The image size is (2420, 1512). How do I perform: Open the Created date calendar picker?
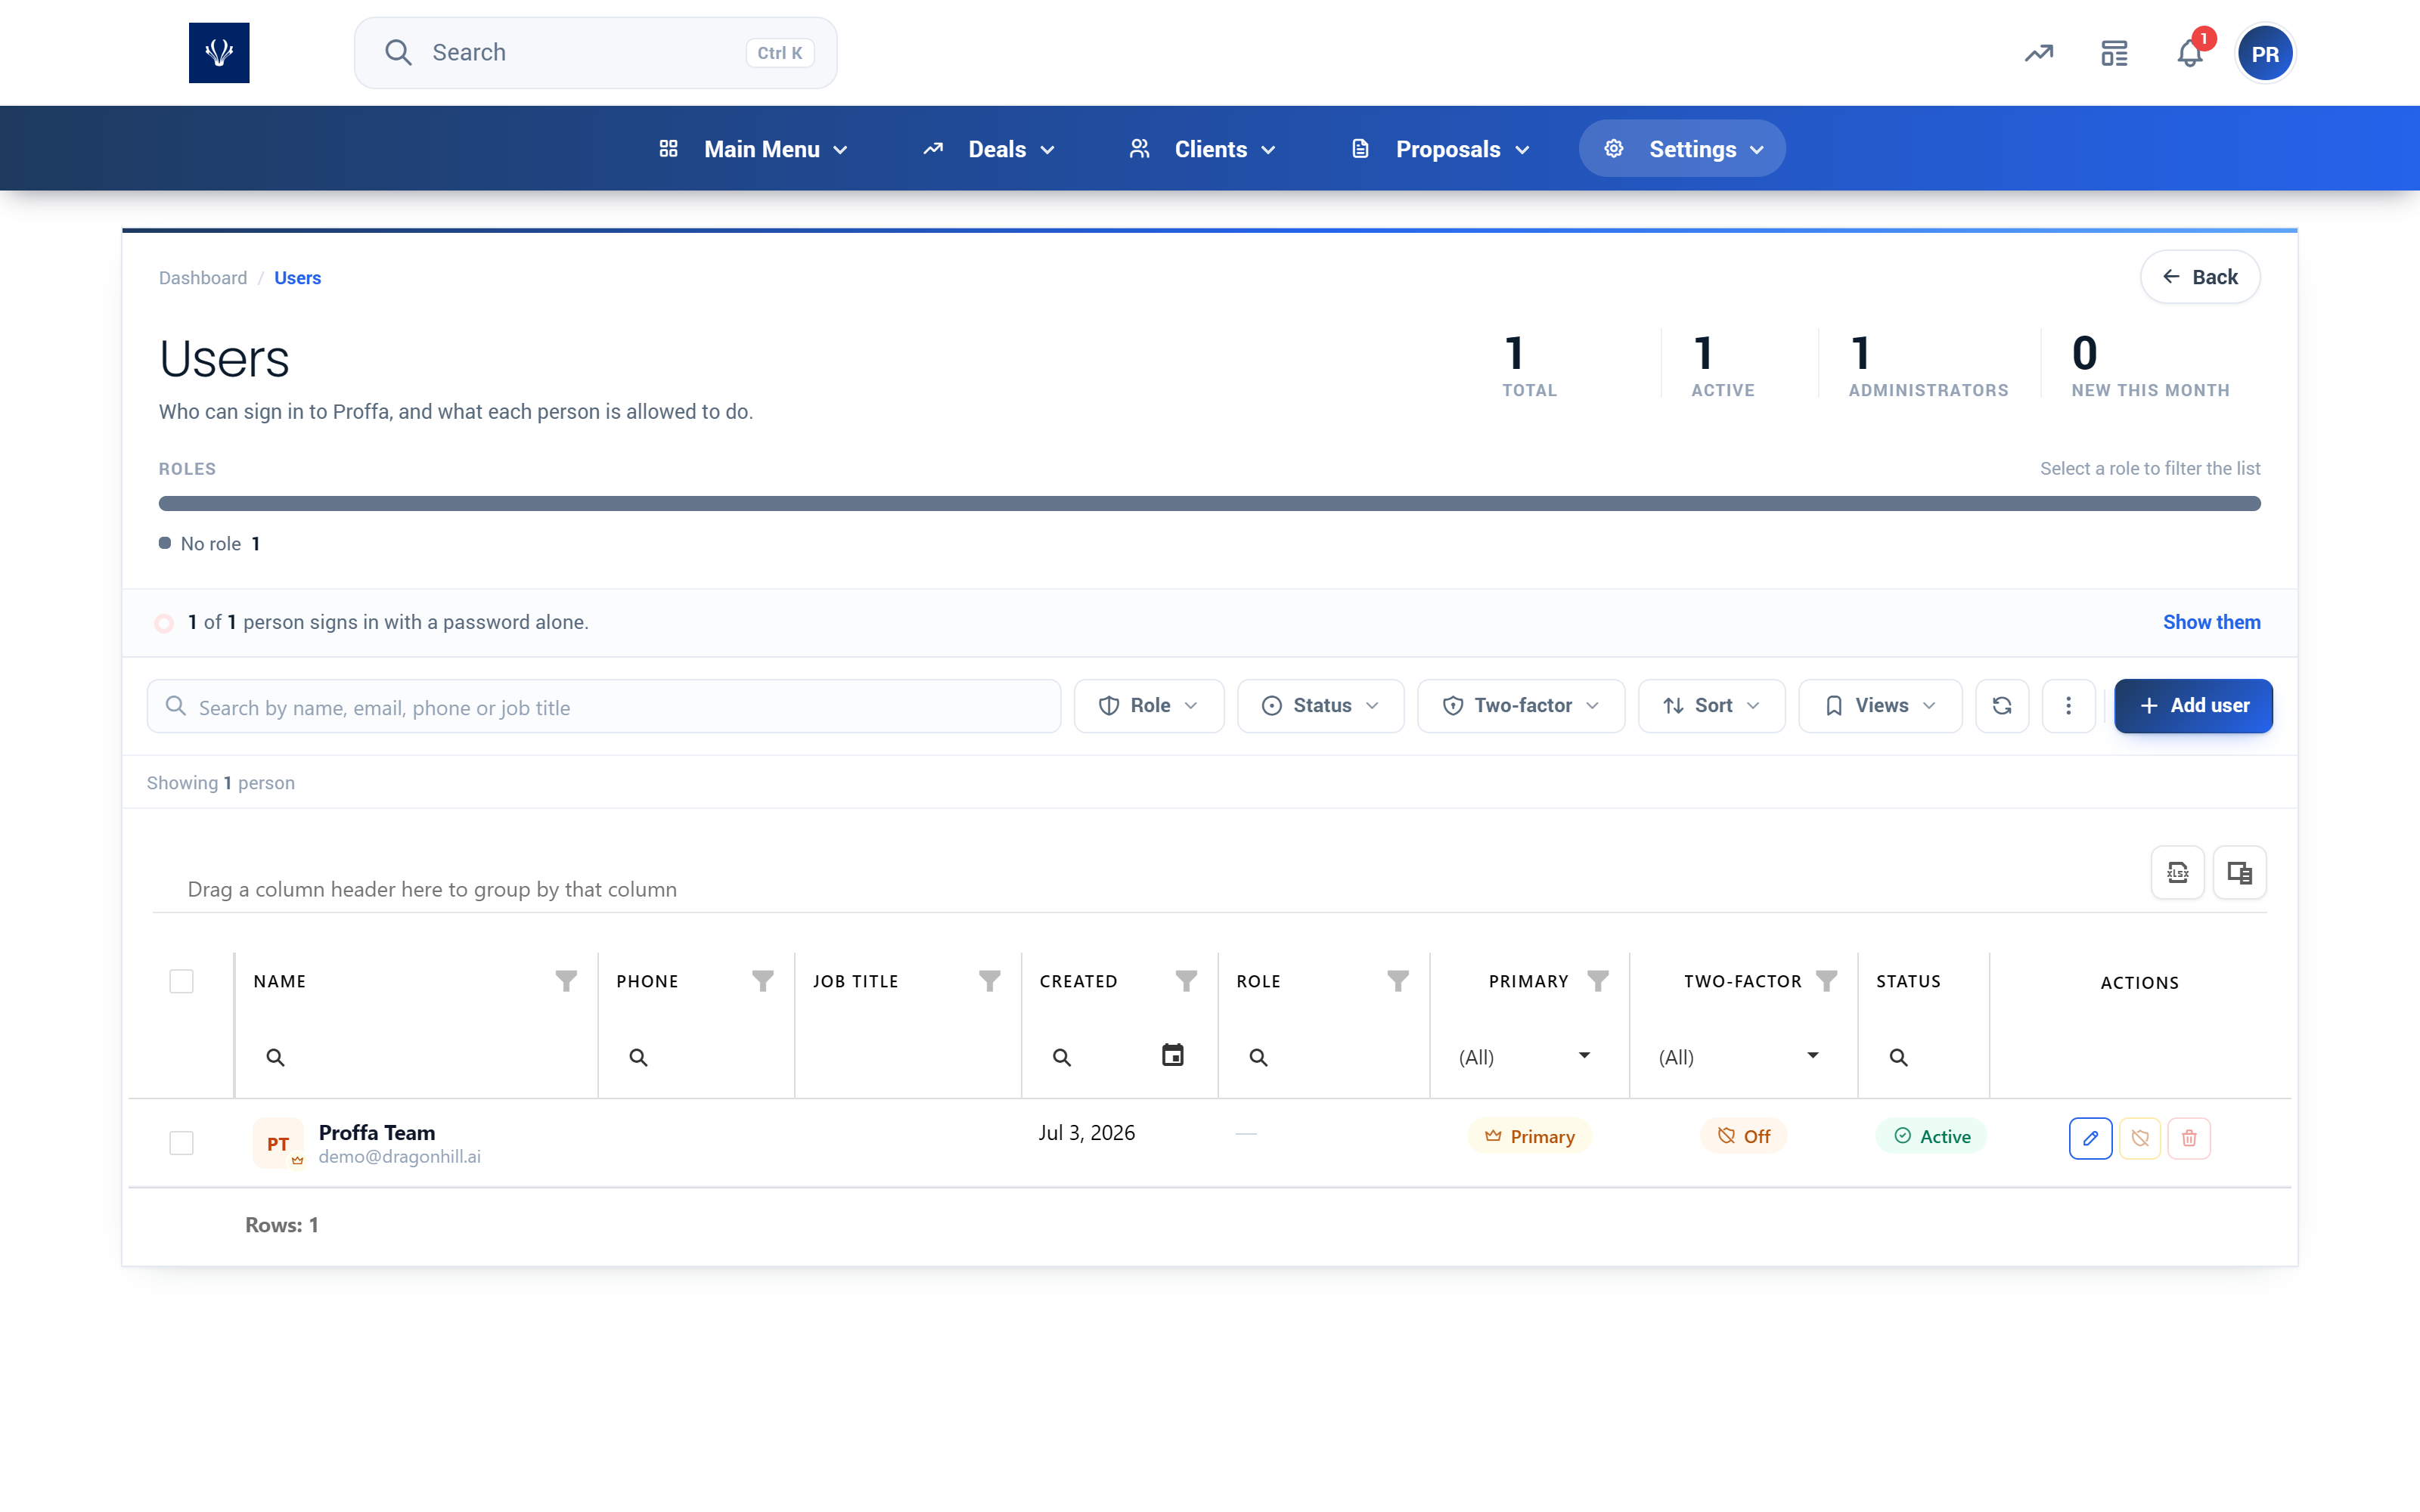point(1173,1055)
